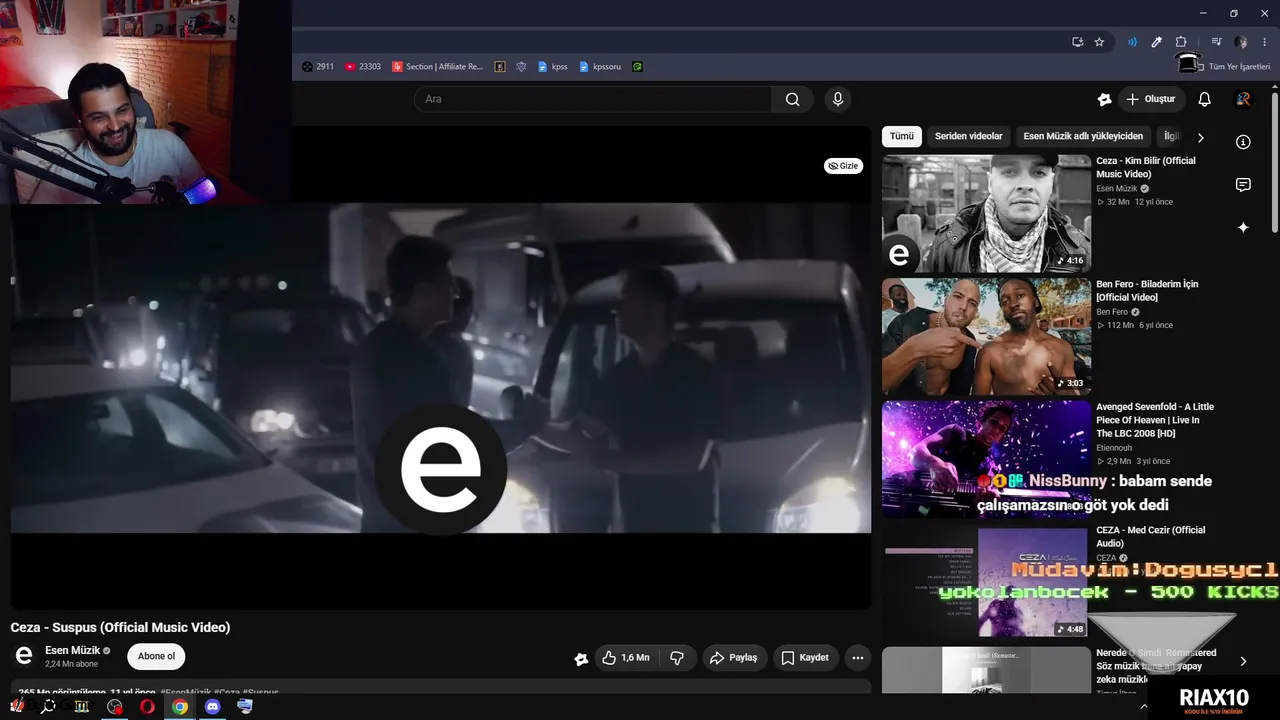
Task: Like the Ceza - Suspus video
Action: pyautogui.click(x=626, y=658)
